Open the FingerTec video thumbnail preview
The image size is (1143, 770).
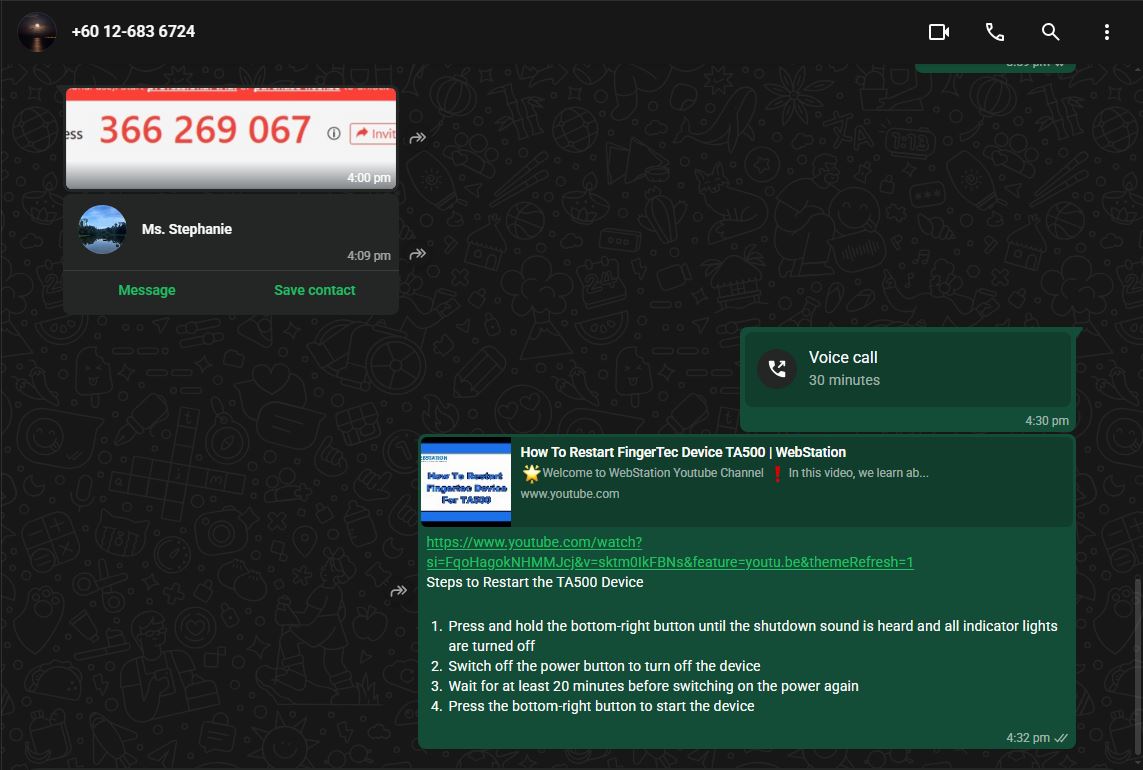(x=466, y=481)
